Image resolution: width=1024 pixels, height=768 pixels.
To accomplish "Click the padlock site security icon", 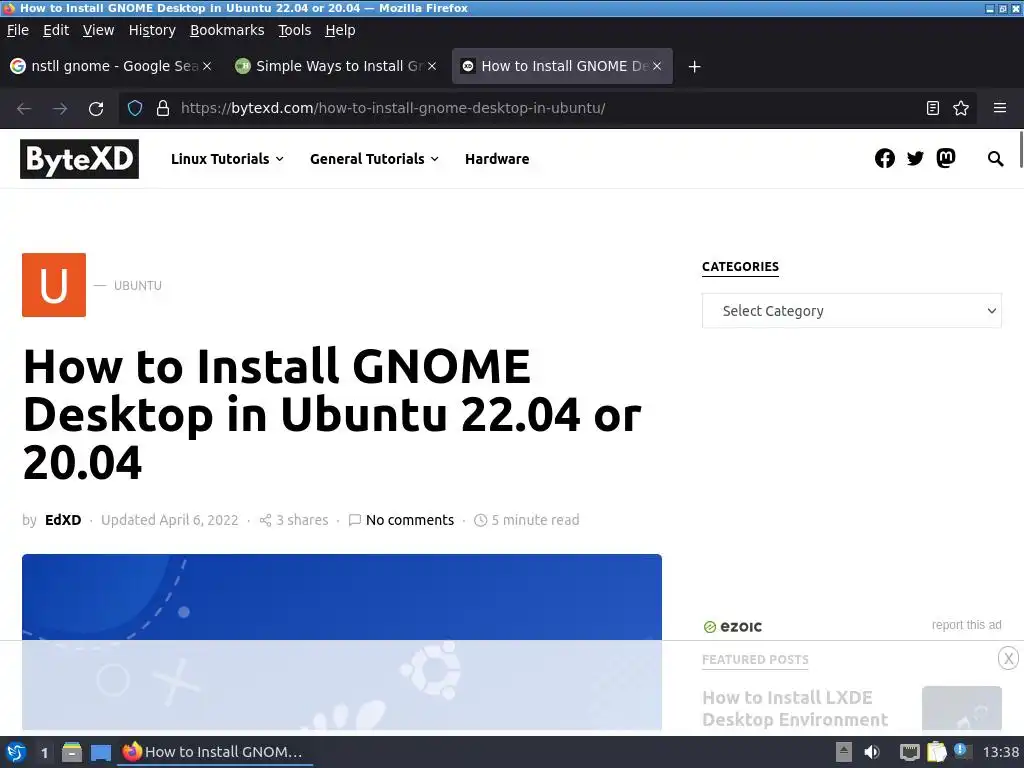I will point(163,108).
